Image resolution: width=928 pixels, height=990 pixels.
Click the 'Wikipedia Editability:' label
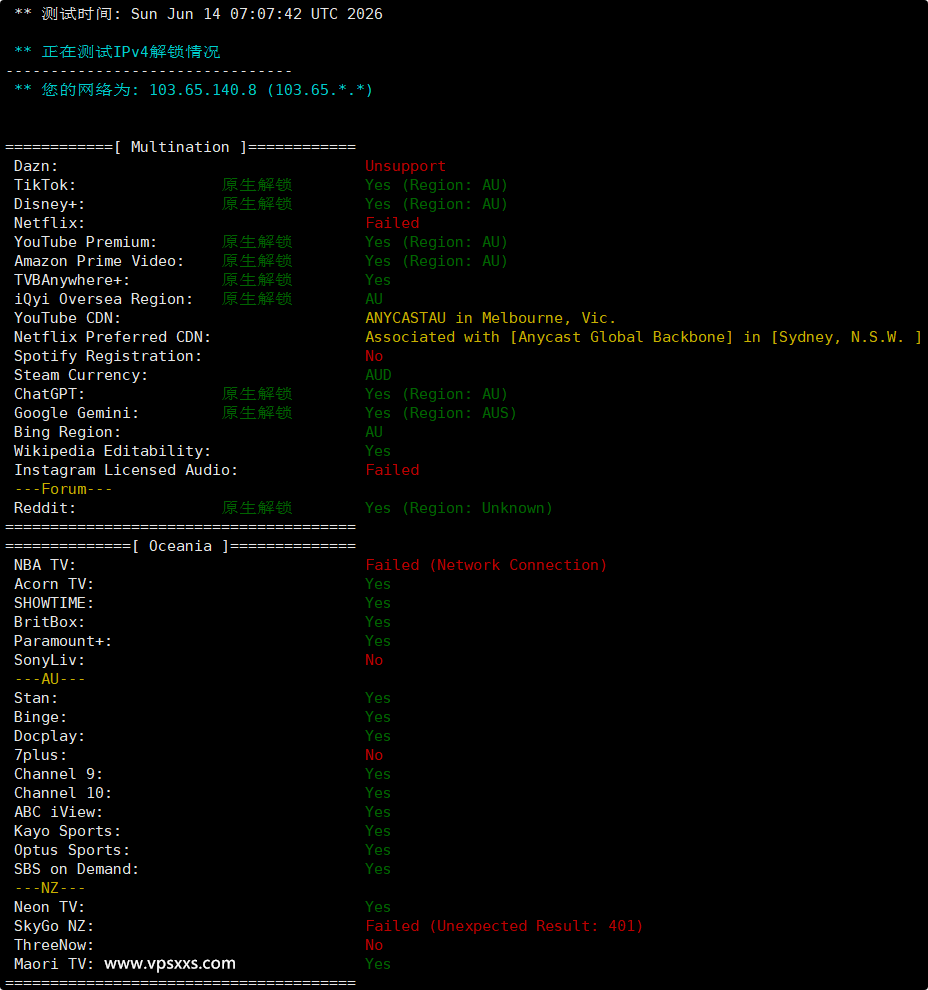point(112,451)
